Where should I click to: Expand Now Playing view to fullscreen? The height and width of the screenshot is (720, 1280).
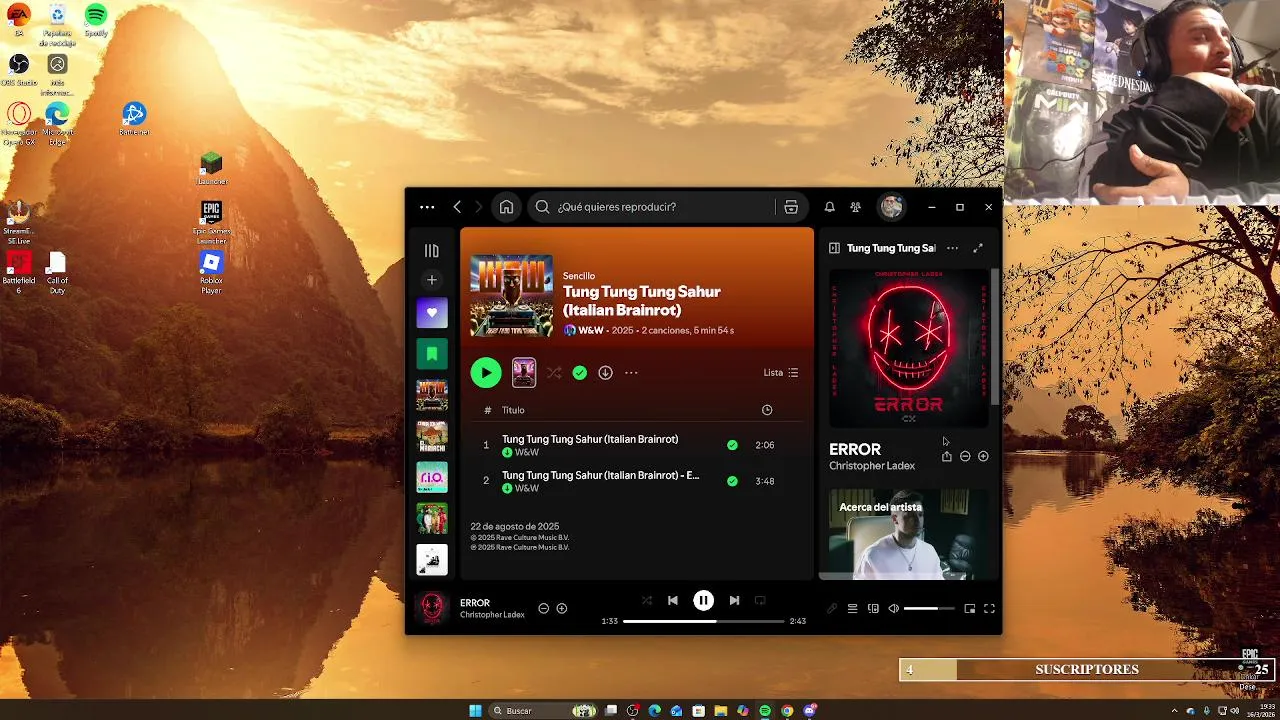pyautogui.click(x=978, y=248)
